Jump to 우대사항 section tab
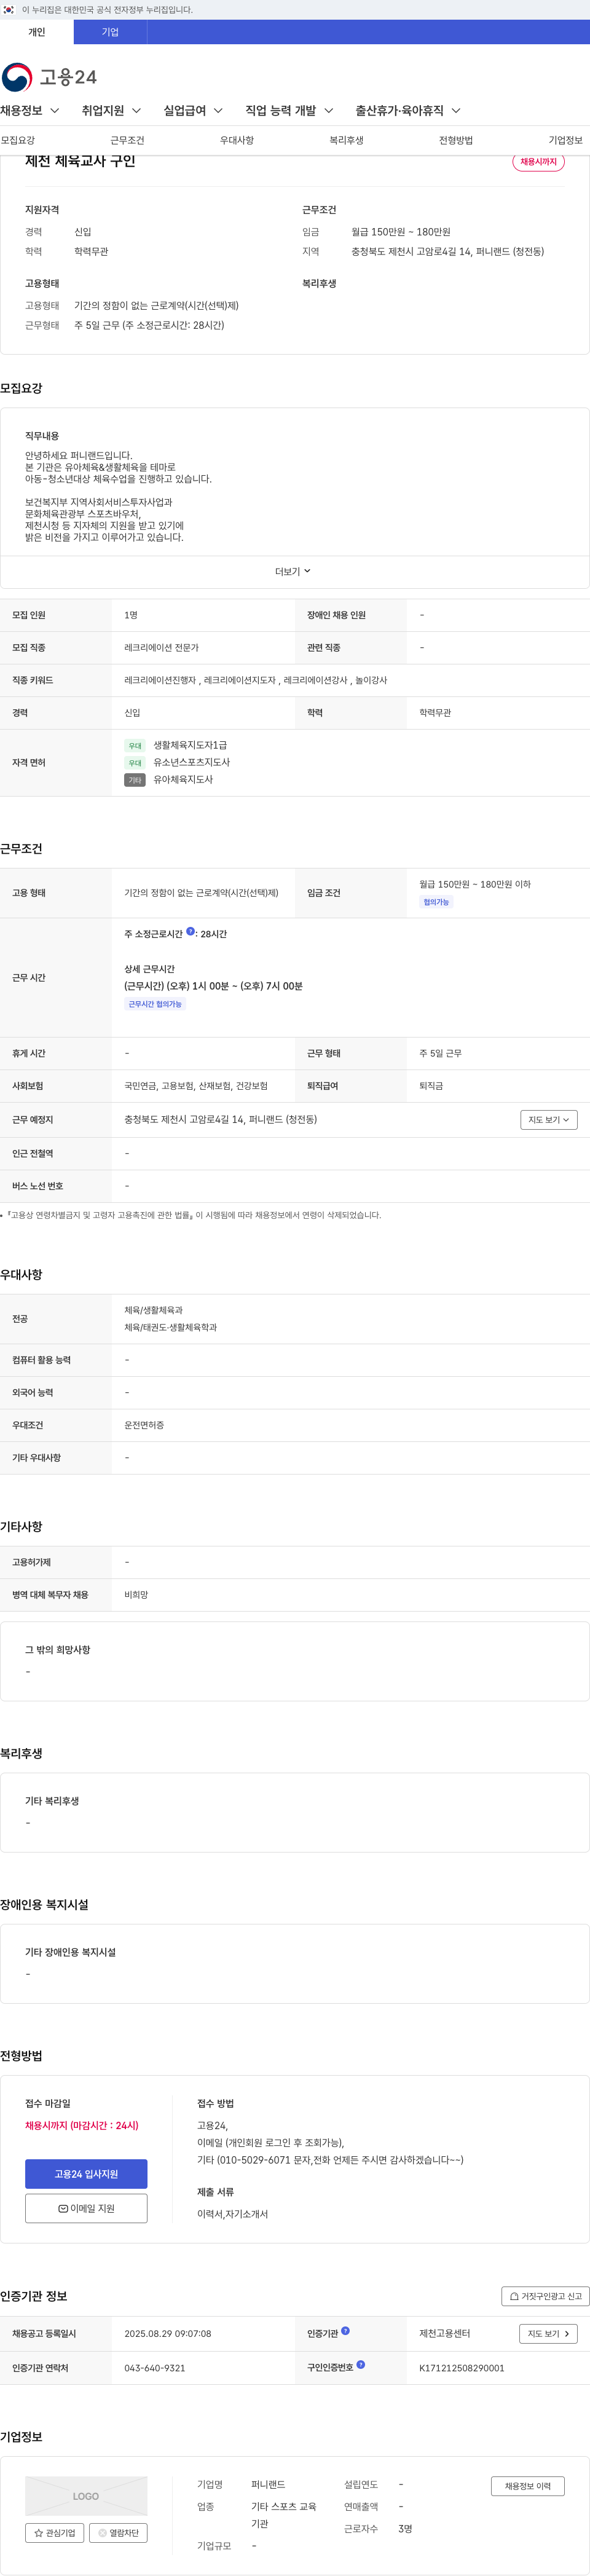 (x=237, y=140)
